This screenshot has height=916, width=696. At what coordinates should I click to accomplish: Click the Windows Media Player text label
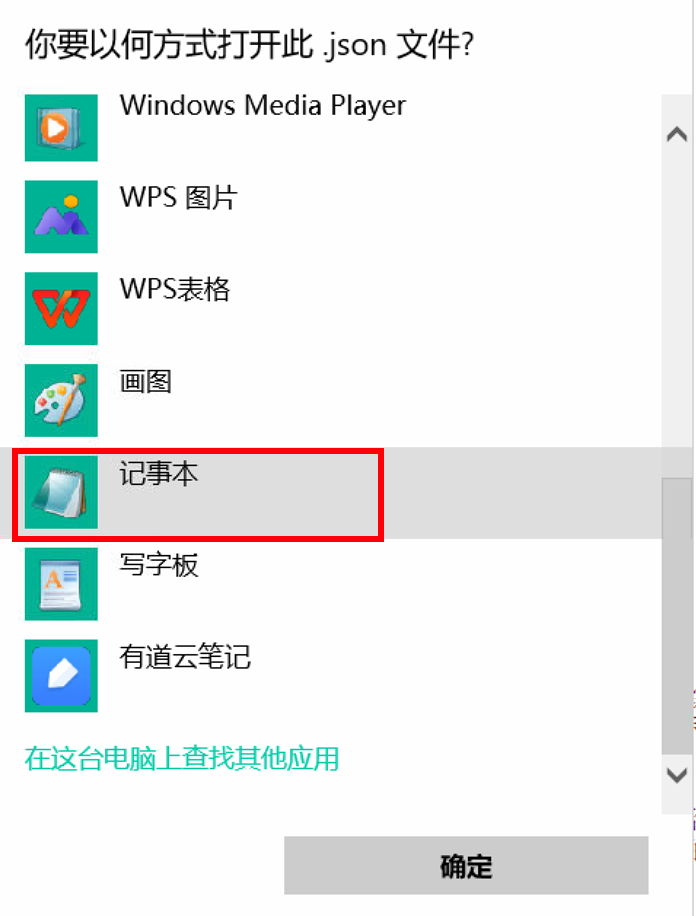262,106
